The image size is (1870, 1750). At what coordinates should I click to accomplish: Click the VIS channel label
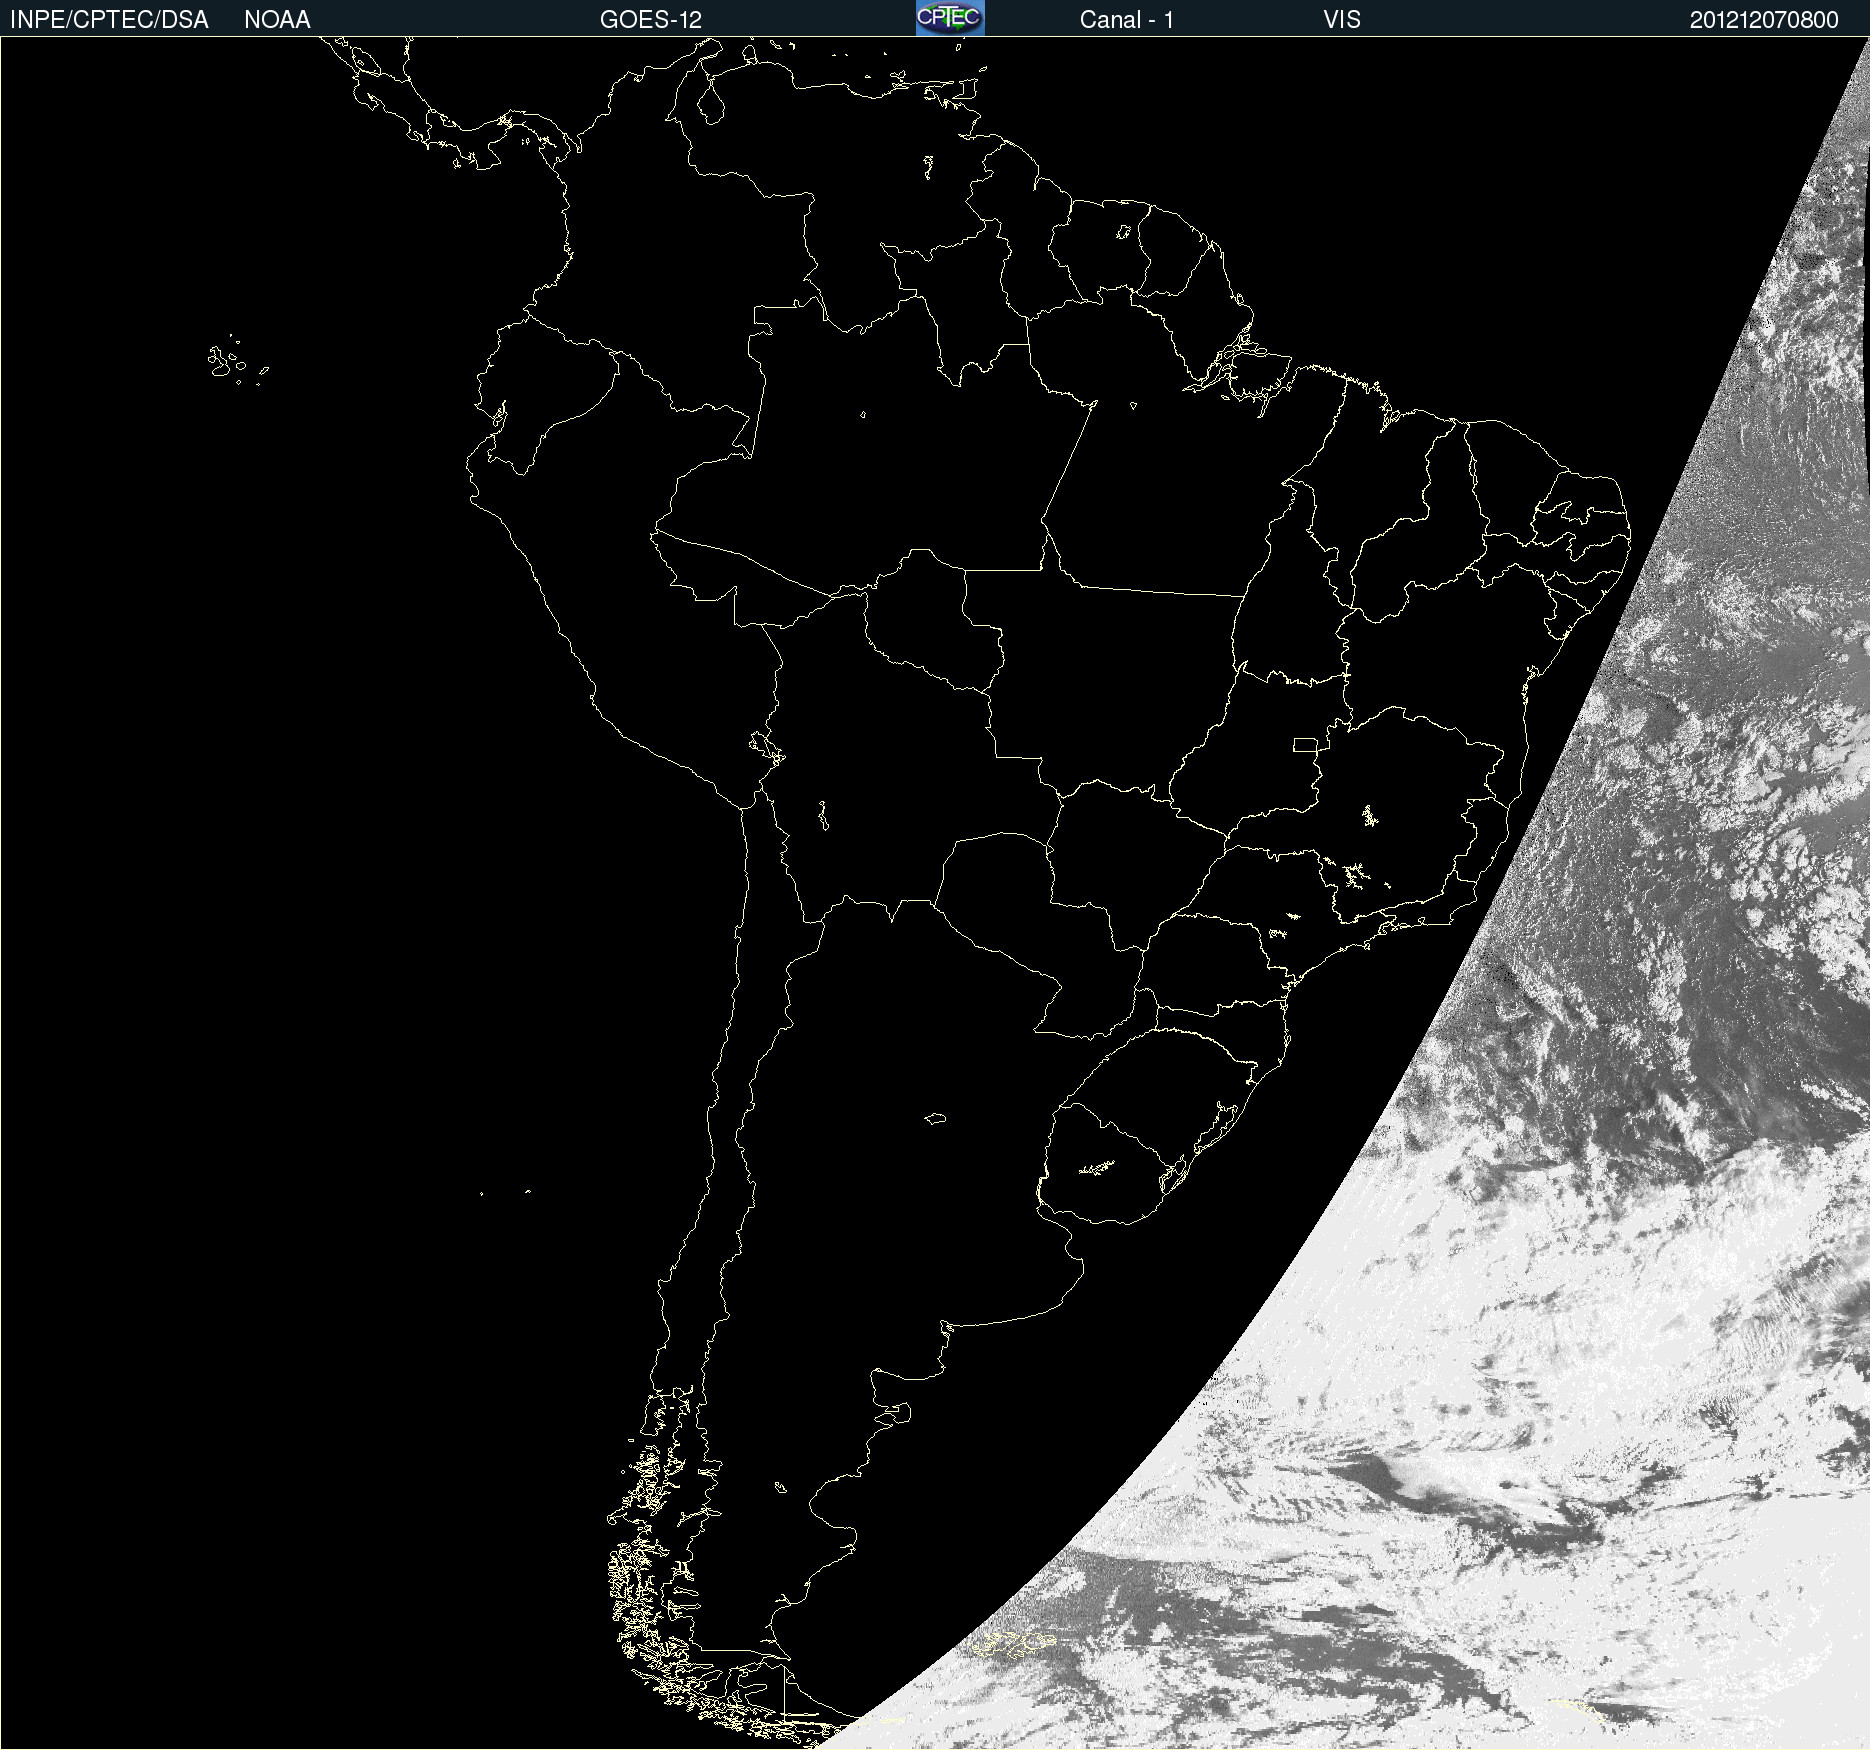tap(1341, 20)
